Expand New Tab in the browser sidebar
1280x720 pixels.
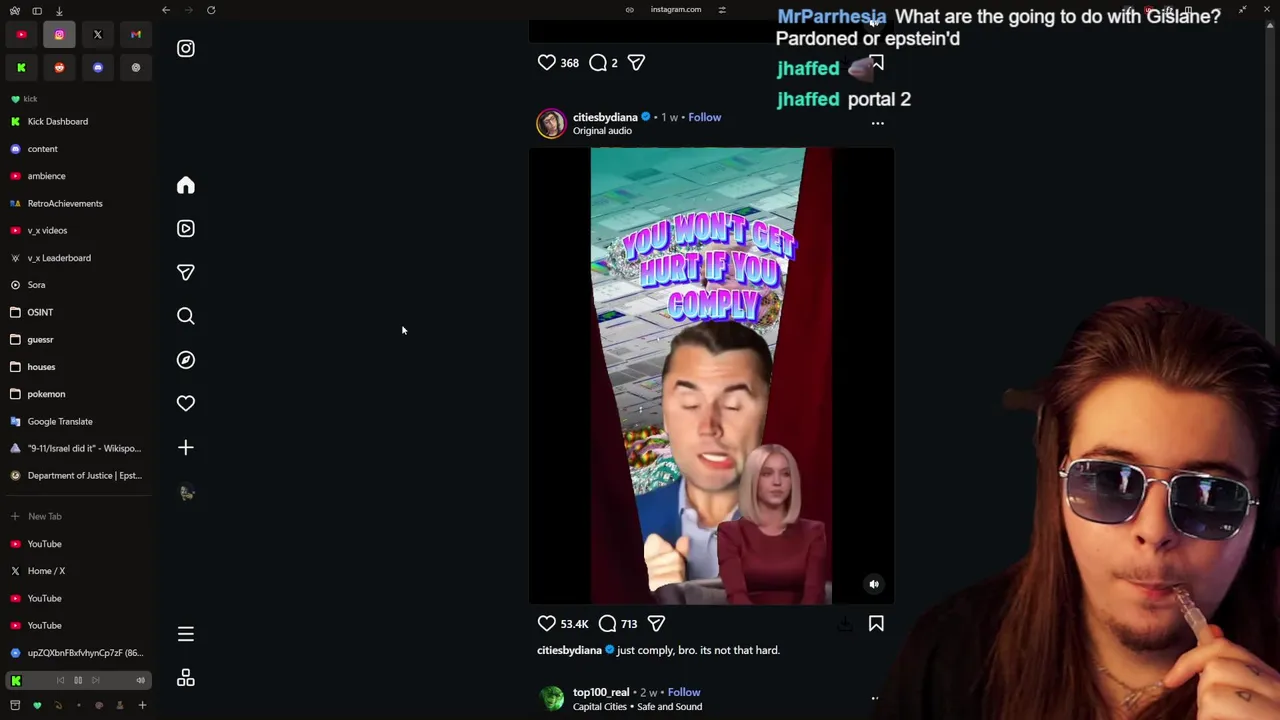[x=44, y=516]
